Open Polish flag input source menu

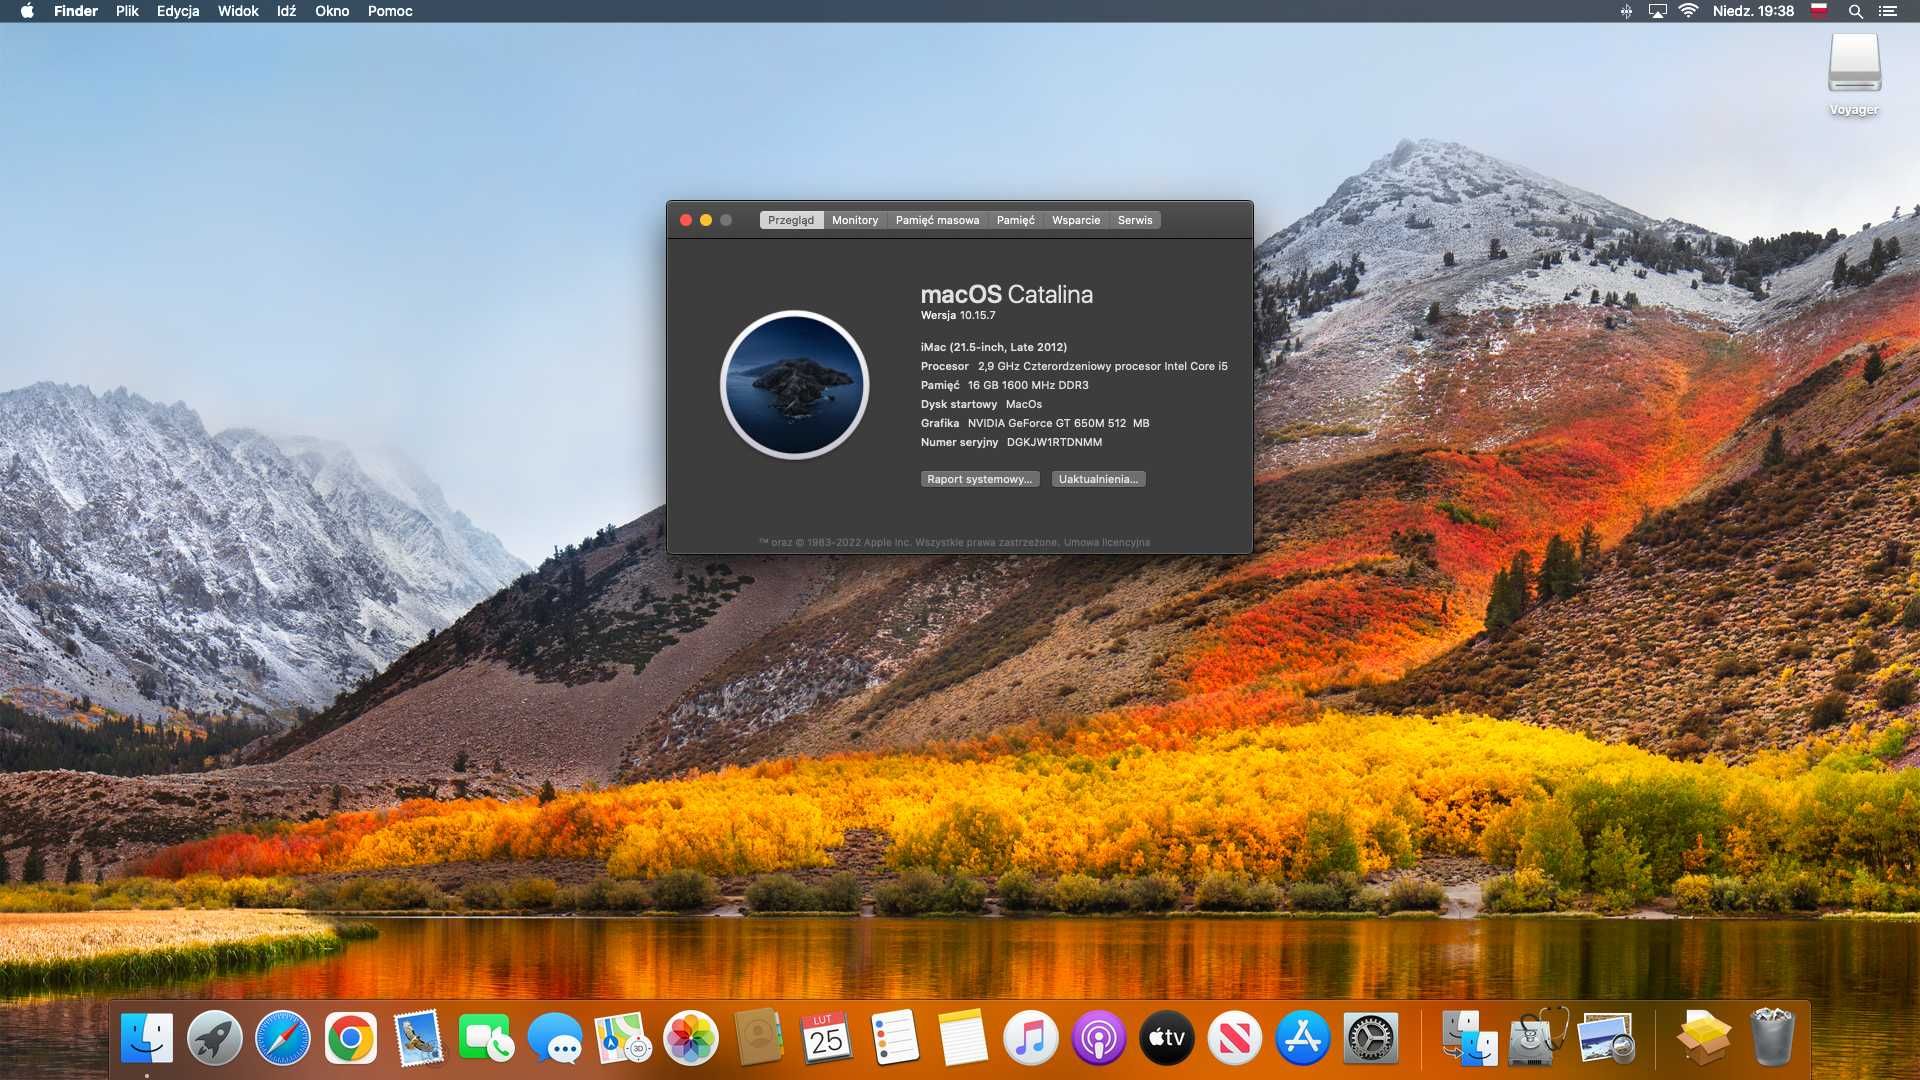(x=1820, y=11)
